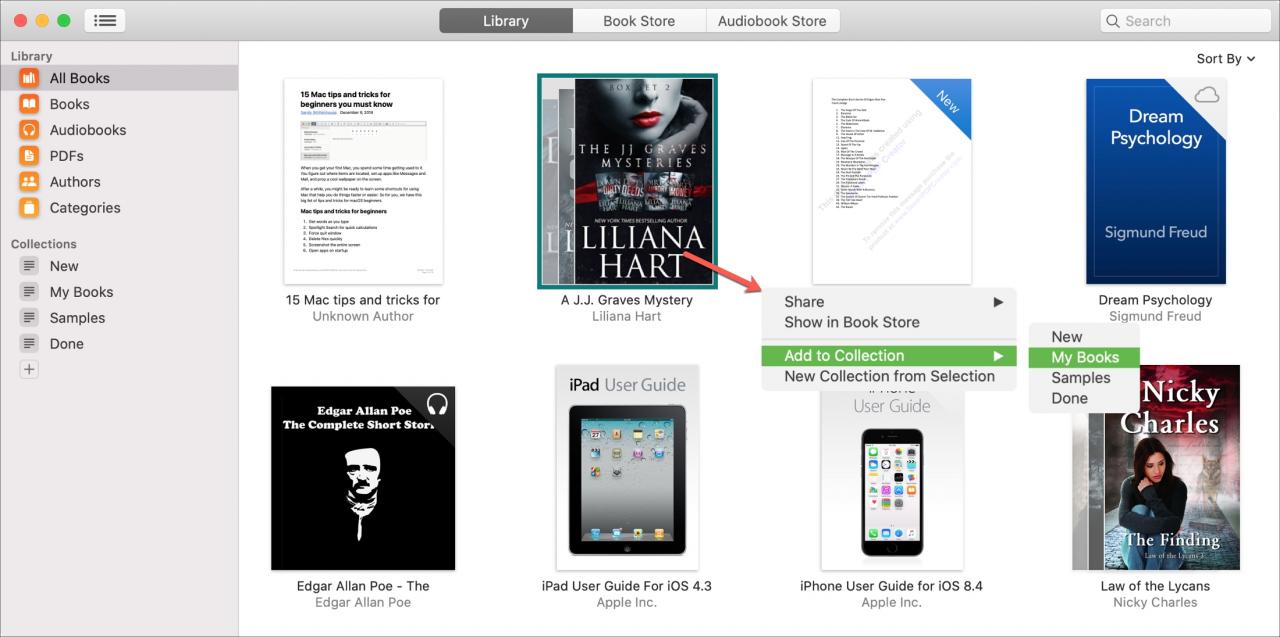This screenshot has width=1280, height=637.
Task: Click the search magnifier icon
Action: [1114, 21]
